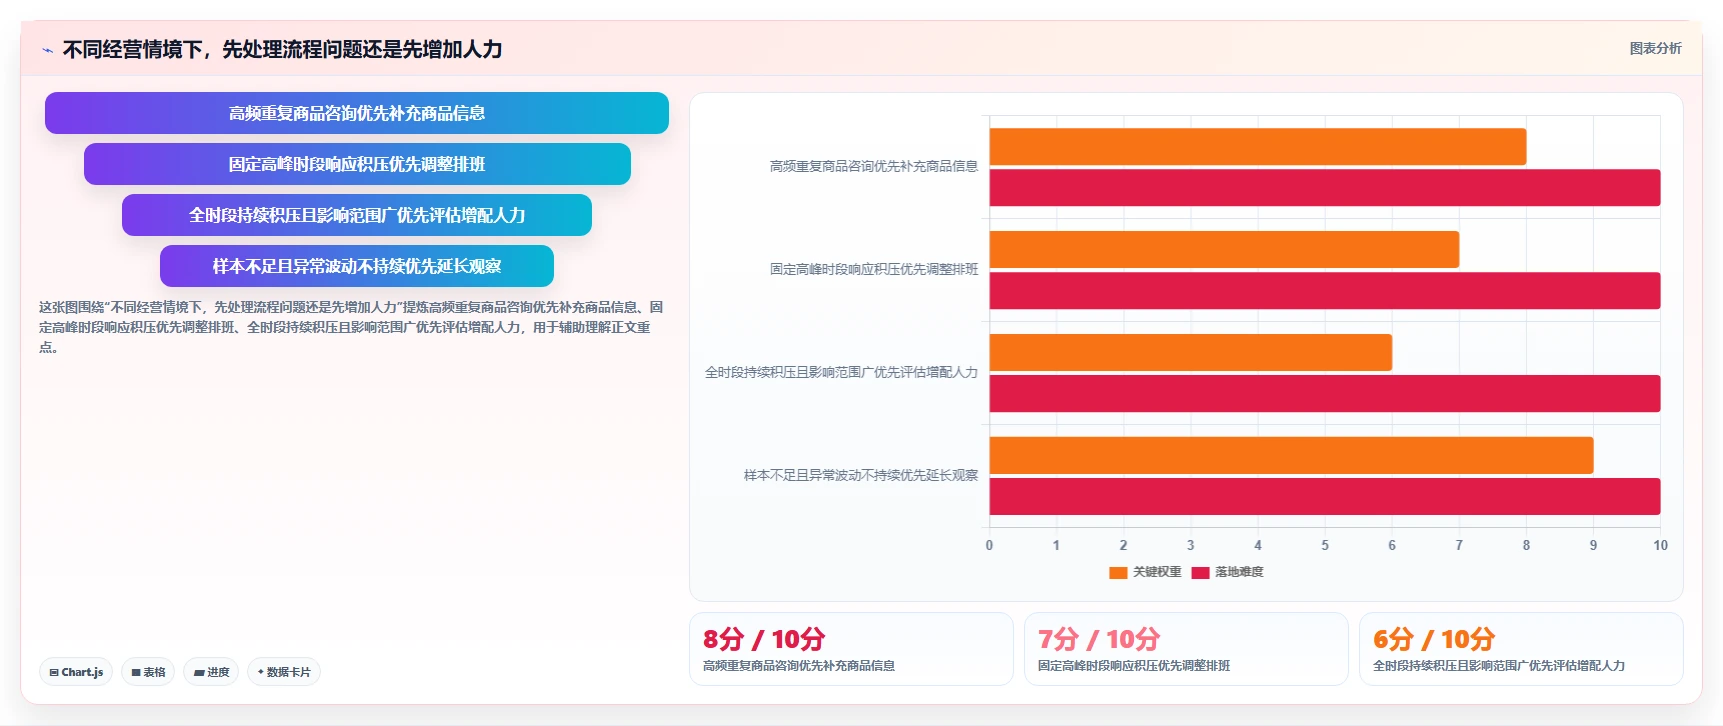
Task: Click the orange bar for 全时段持续积压且影响范围广优先评估增配人力
Action: click(1191, 353)
